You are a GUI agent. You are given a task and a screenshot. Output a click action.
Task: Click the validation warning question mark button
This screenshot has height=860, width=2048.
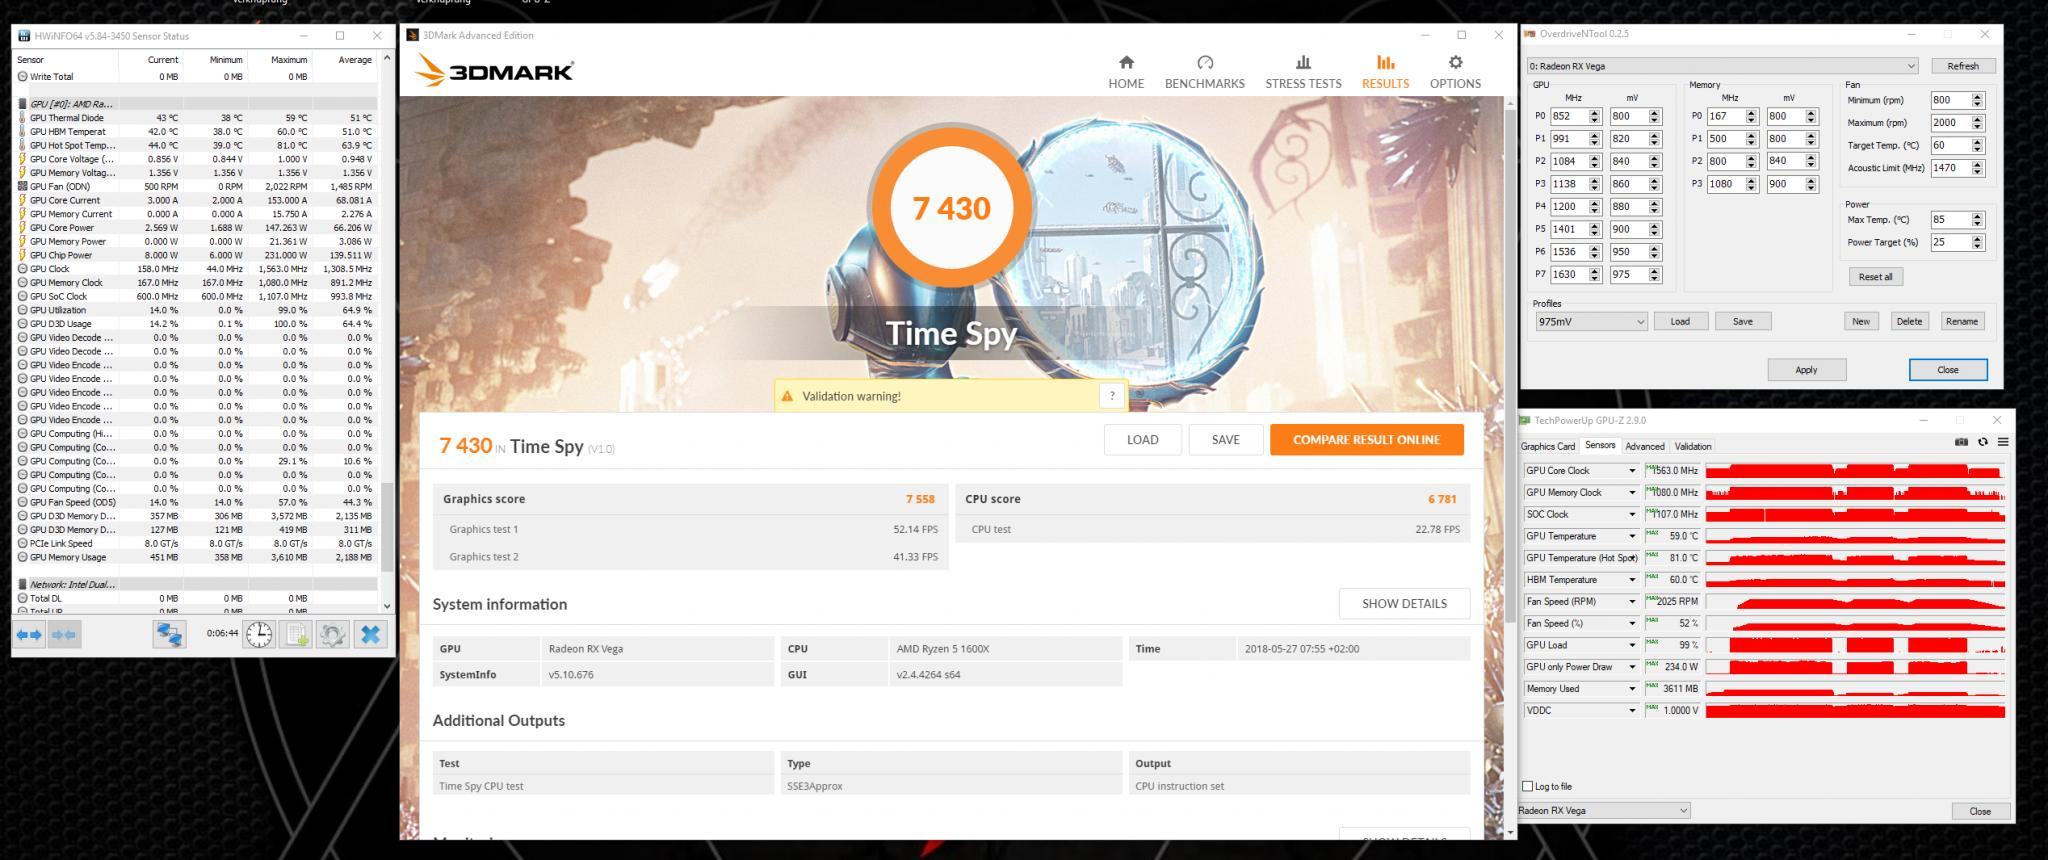click(x=1112, y=396)
